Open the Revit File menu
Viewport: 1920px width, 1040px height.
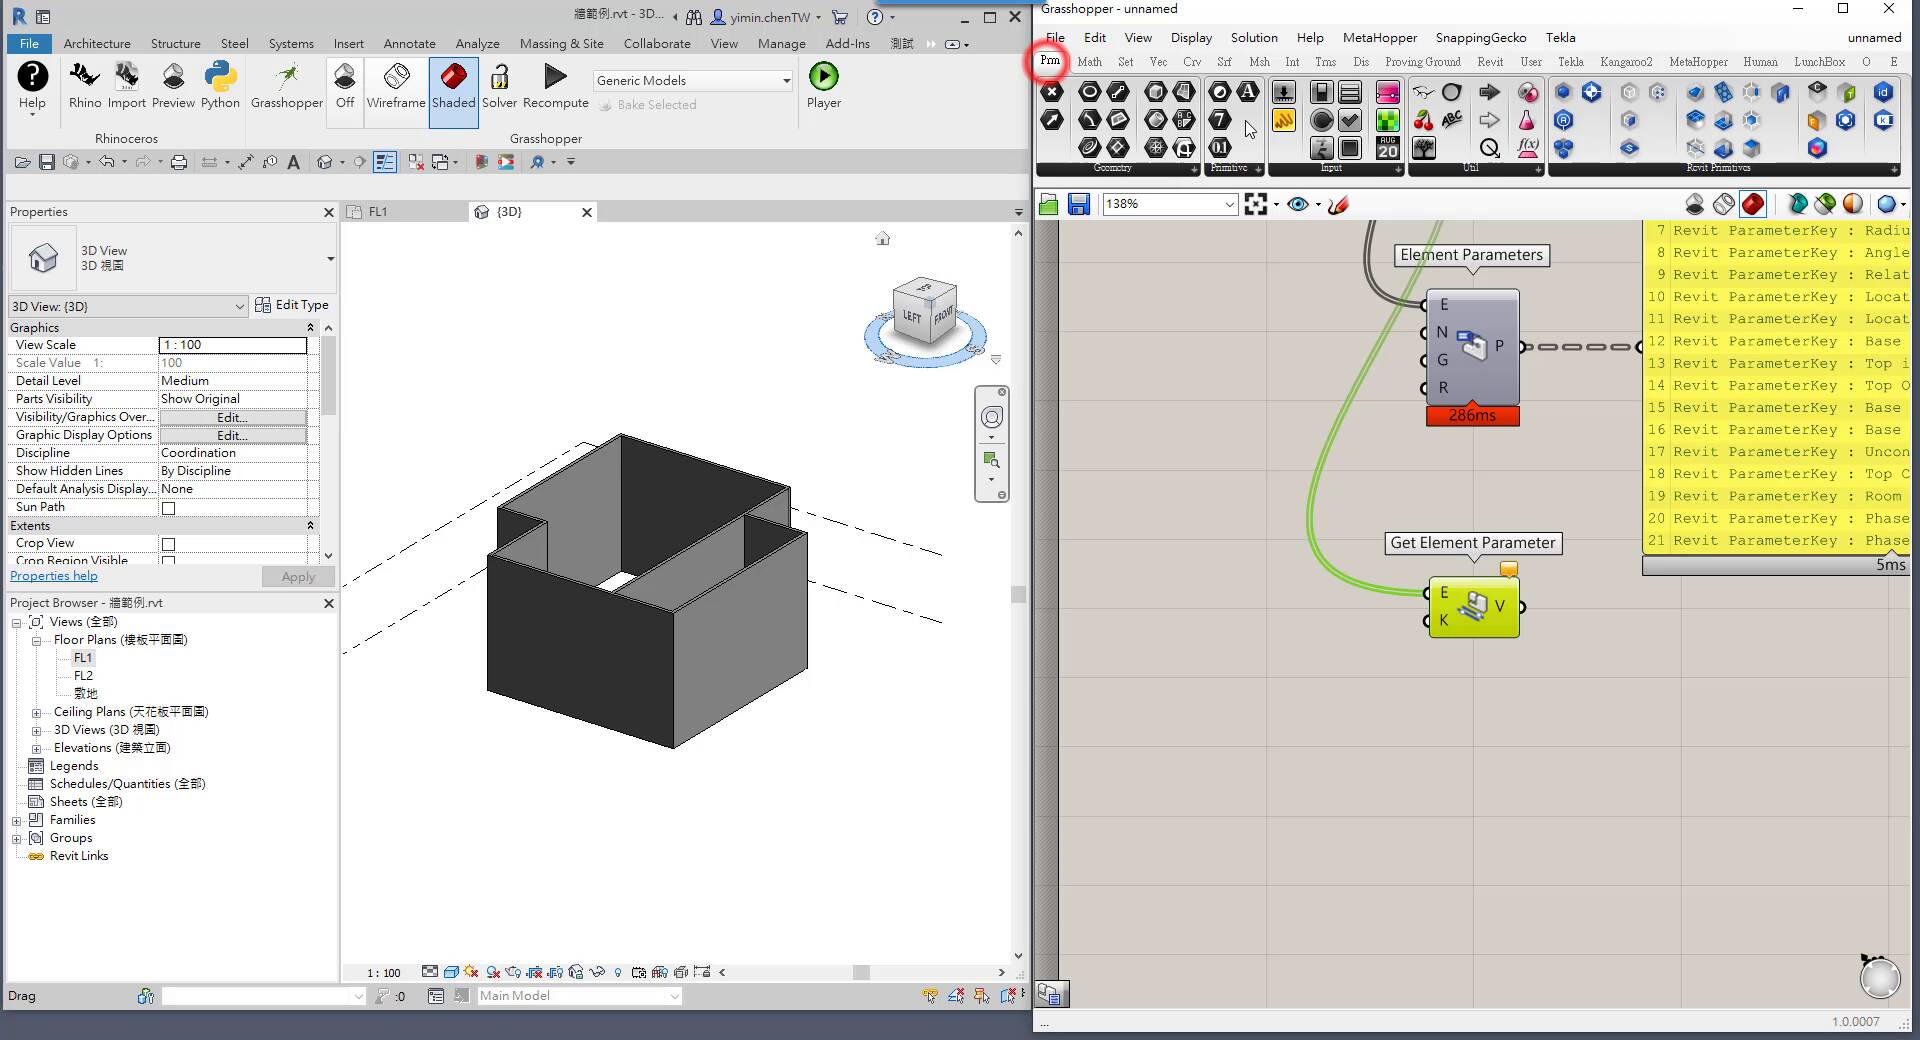pos(29,44)
